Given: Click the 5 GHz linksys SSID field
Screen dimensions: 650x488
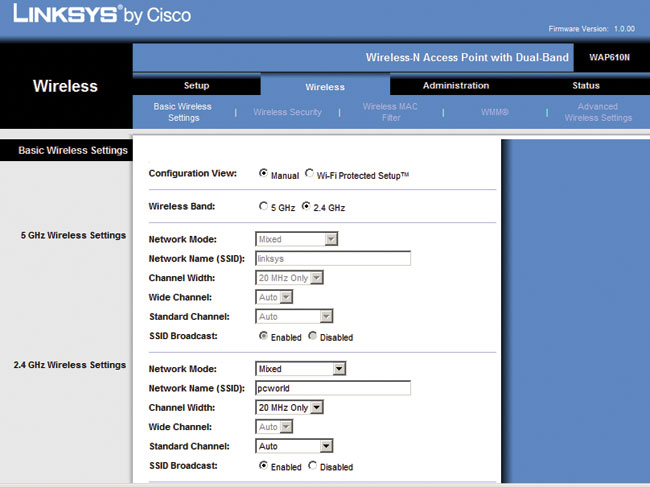Looking at the screenshot, I should coord(333,258).
